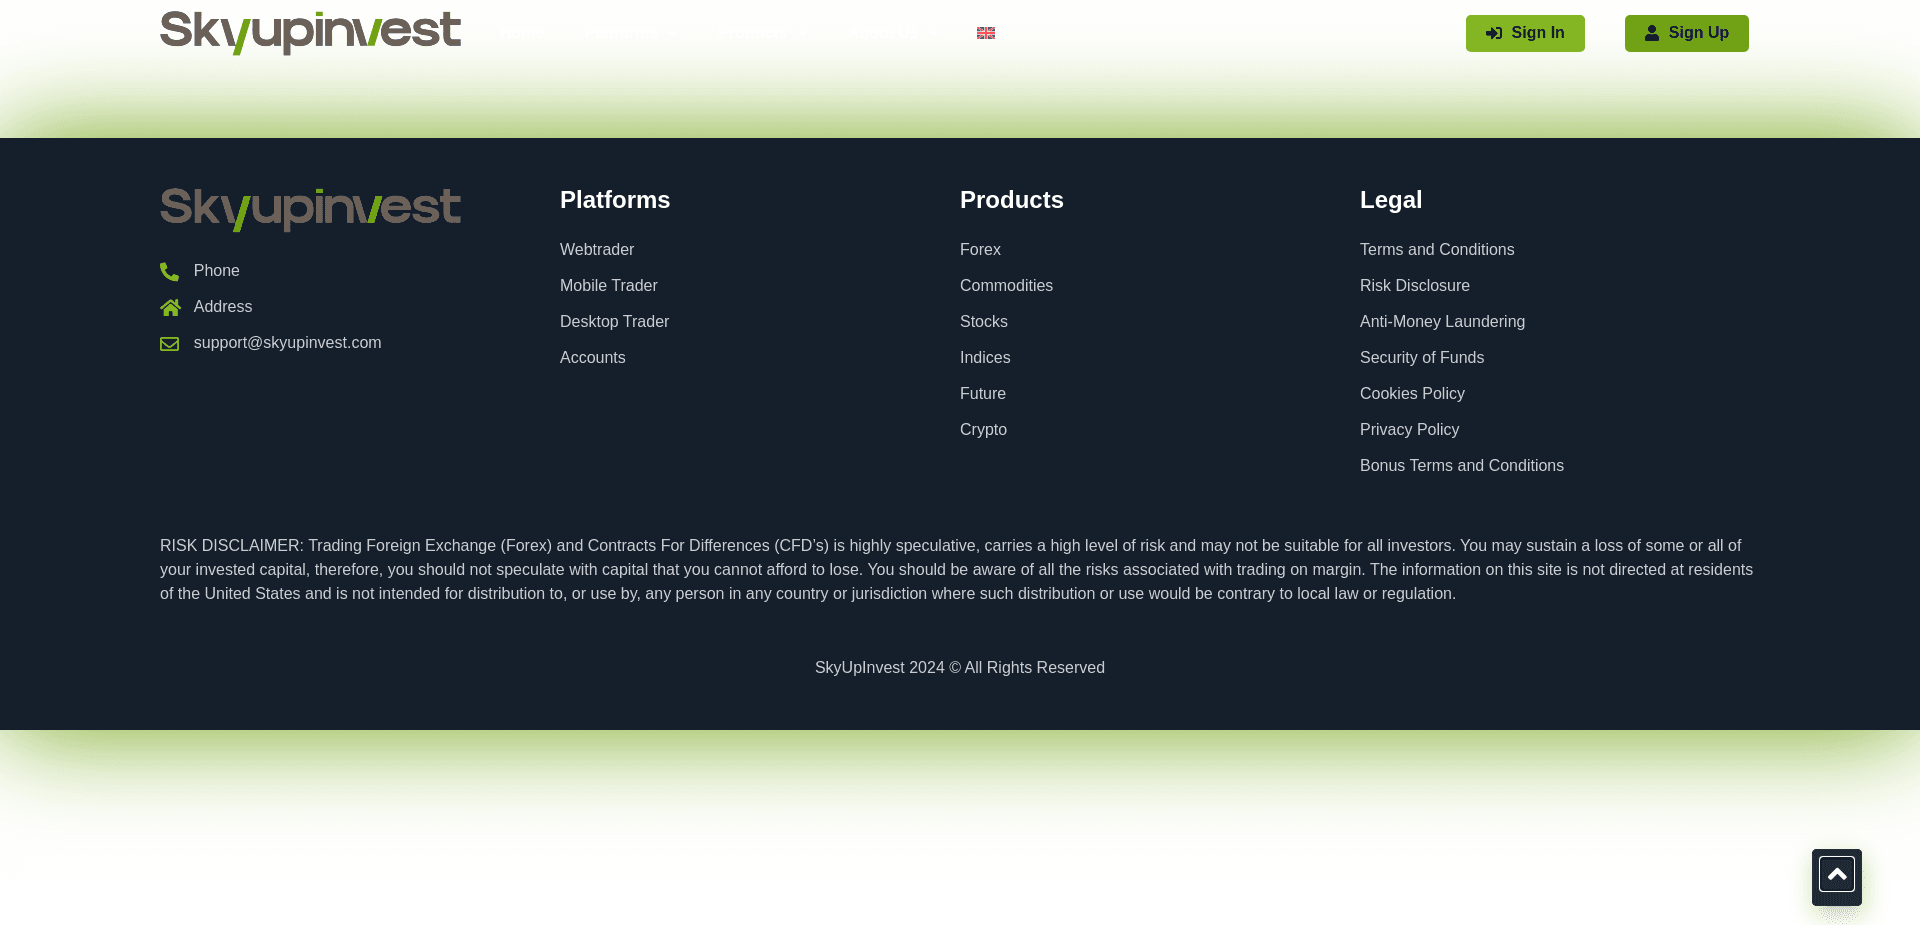The width and height of the screenshot is (1920, 925).
Task: Open the Webtrader platform link
Action: pyautogui.click(x=597, y=249)
